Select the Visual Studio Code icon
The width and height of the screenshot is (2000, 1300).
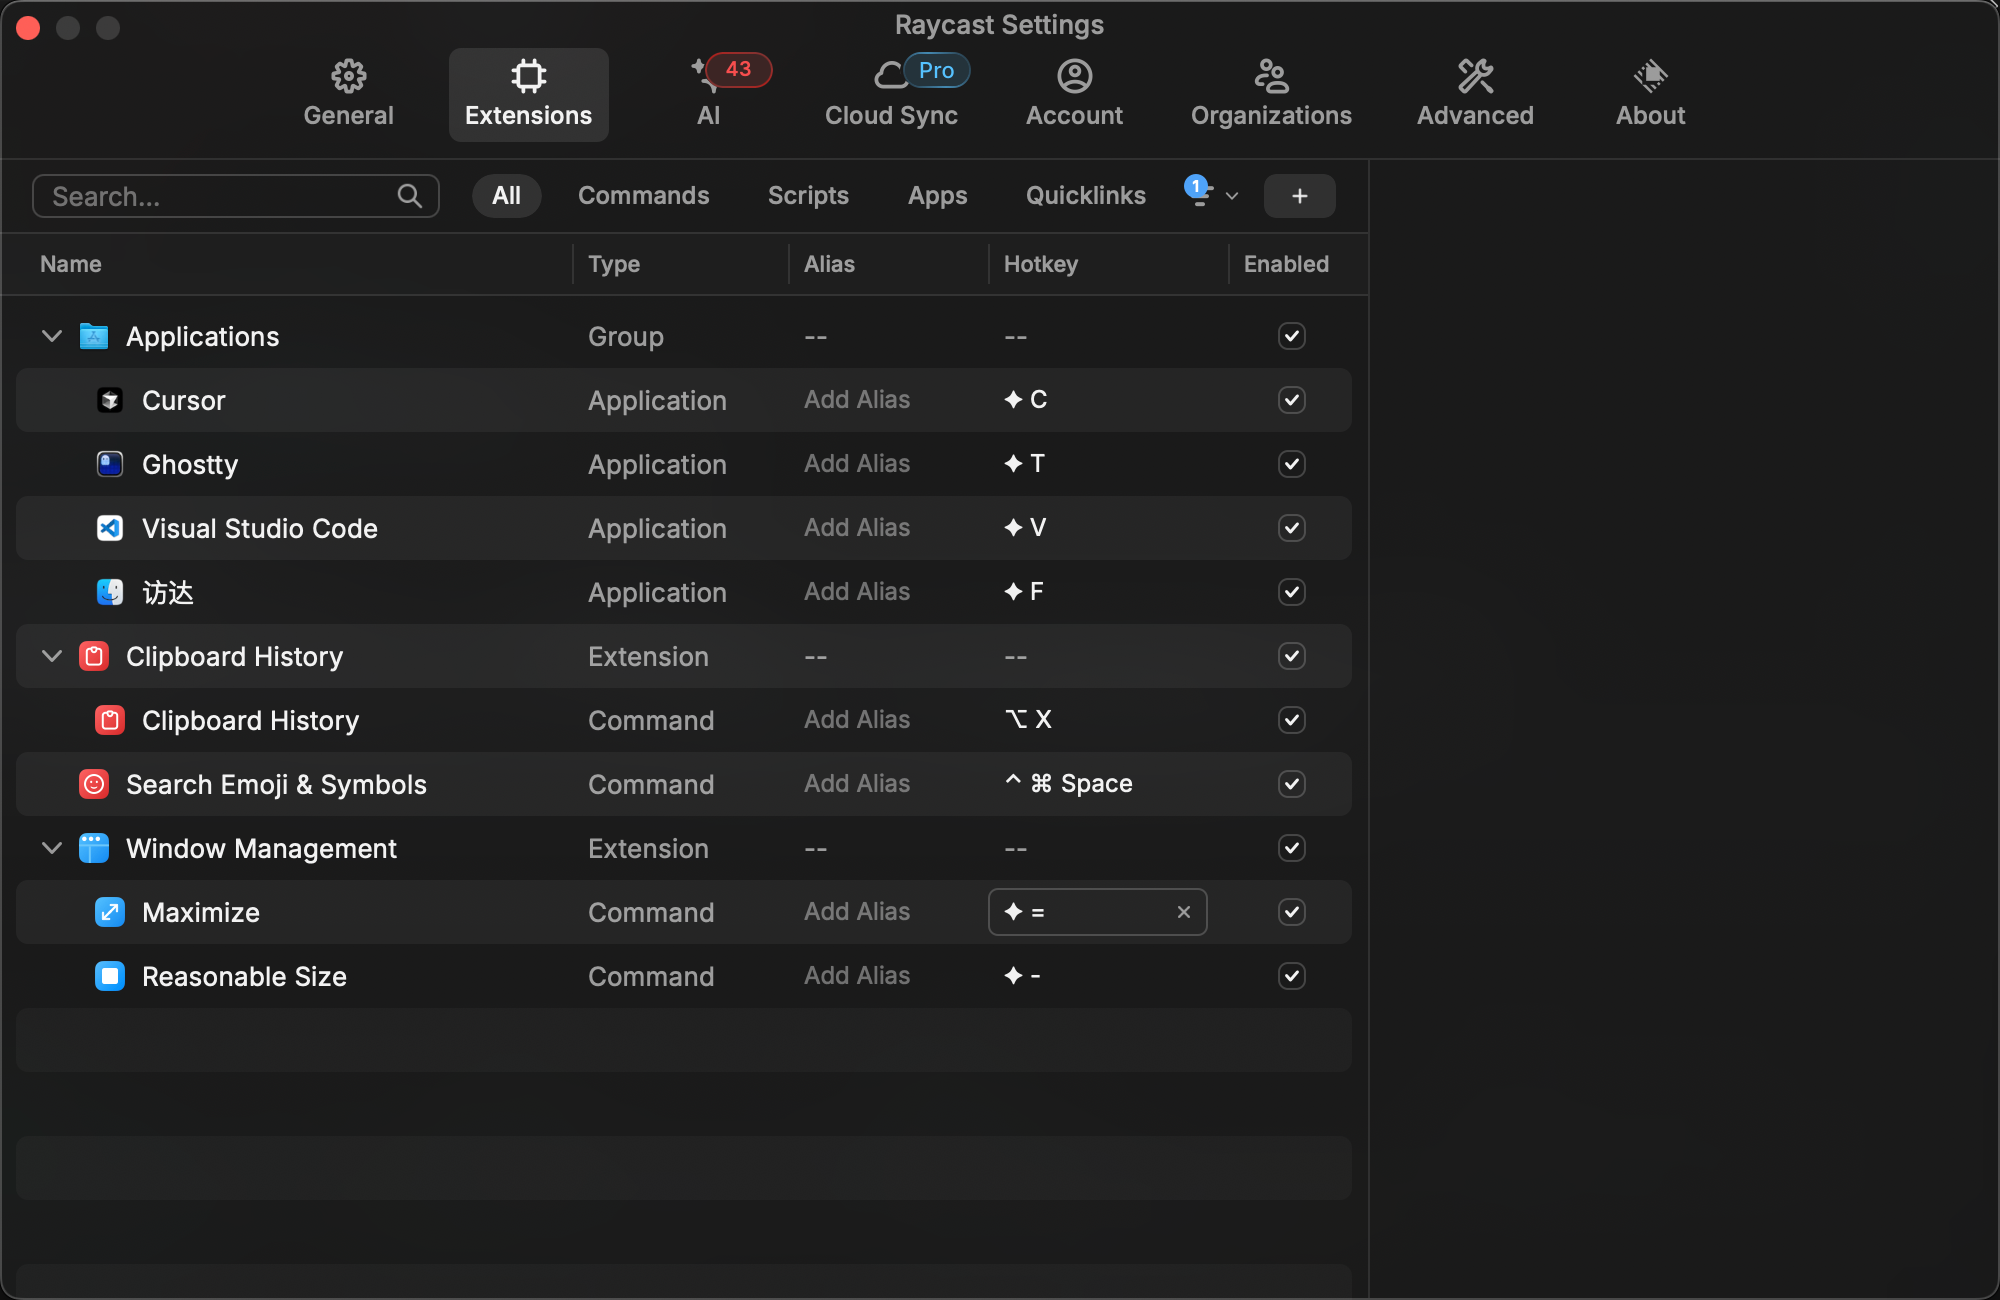click(109, 528)
